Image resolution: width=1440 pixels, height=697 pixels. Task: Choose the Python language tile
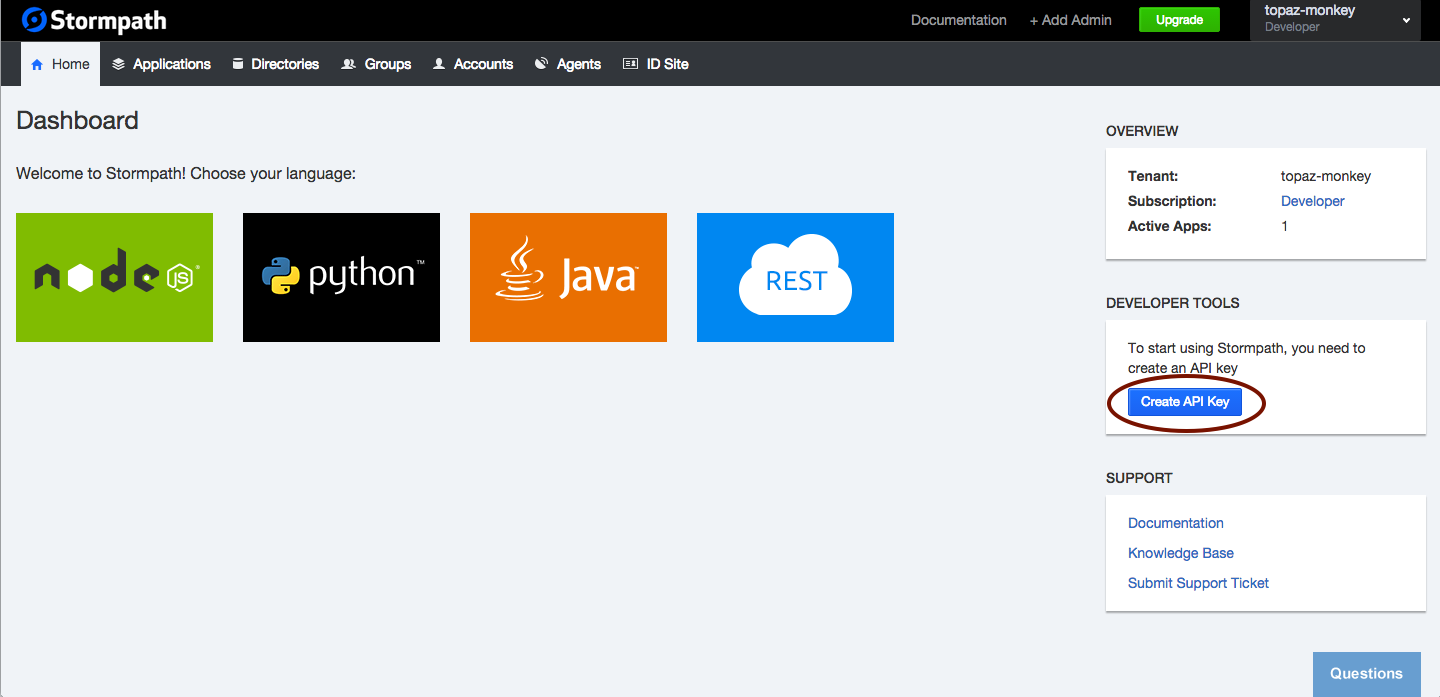pos(341,277)
